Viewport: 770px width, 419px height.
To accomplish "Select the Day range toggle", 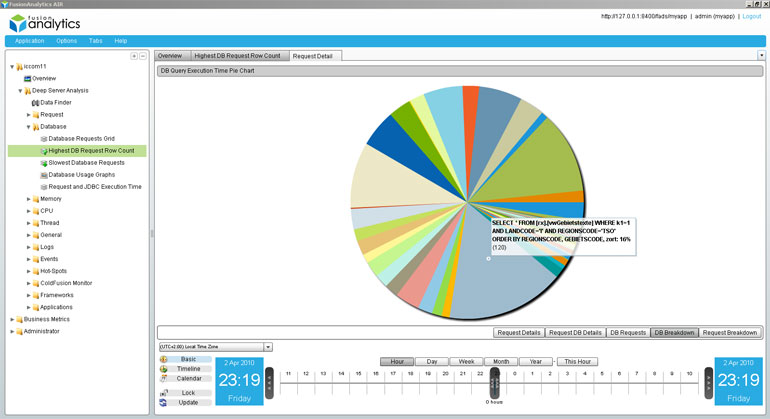I will (432, 362).
